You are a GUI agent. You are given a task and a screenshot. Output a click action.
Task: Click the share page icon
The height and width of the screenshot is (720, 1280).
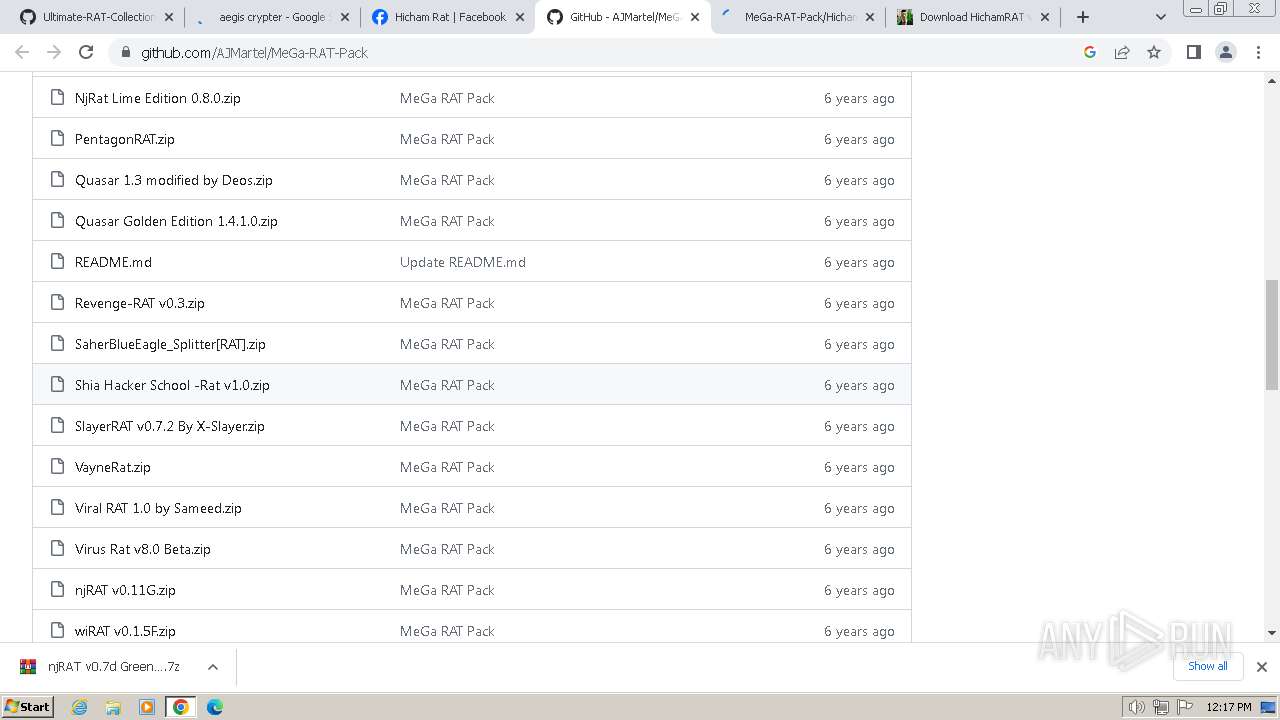click(1122, 52)
